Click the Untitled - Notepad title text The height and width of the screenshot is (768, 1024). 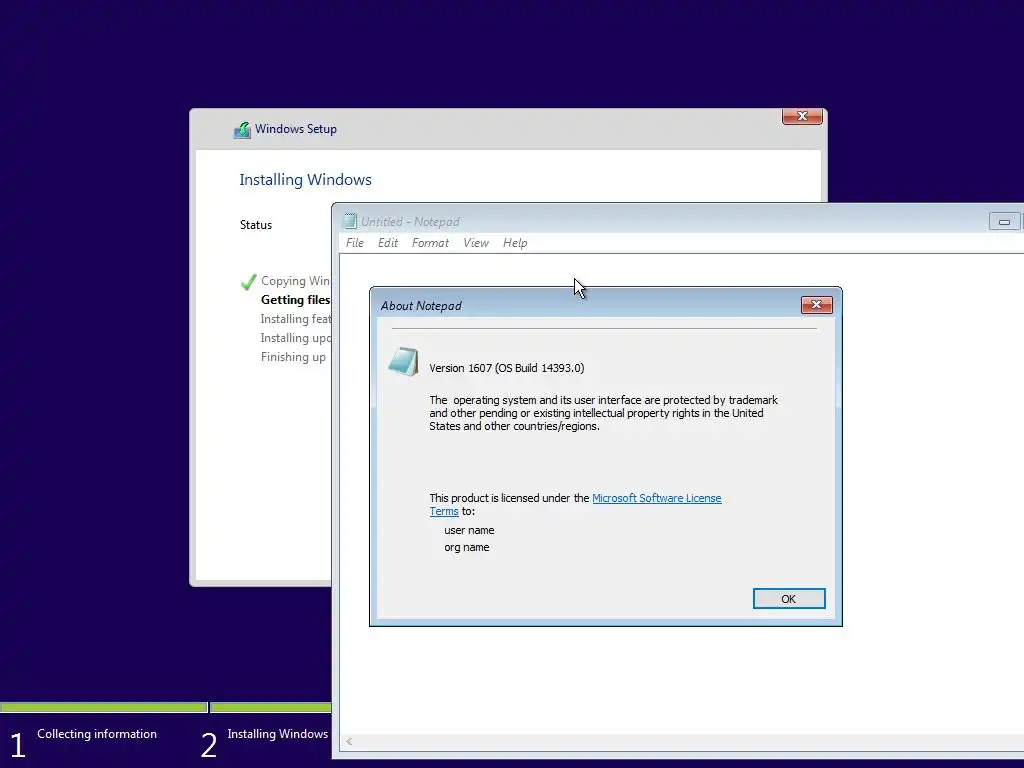(x=410, y=222)
